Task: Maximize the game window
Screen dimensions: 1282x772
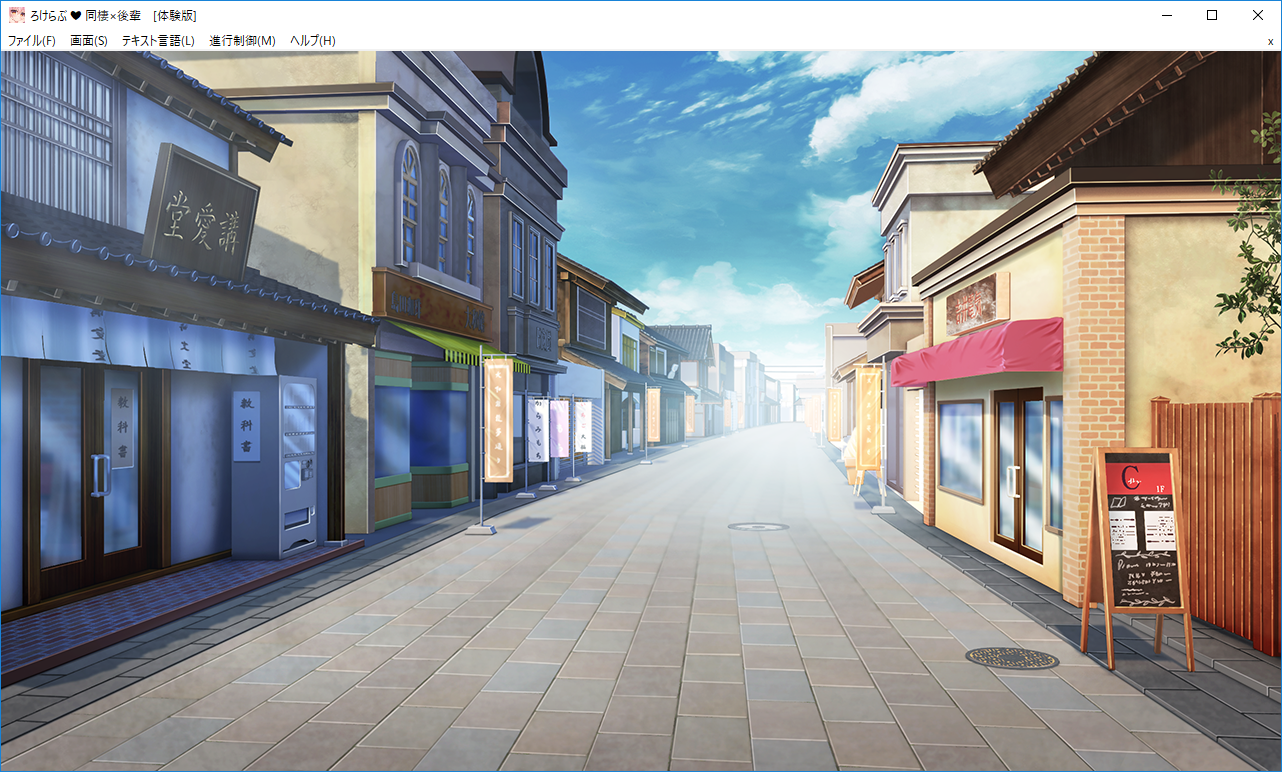Action: pyautogui.click(x=1212, y=15)
